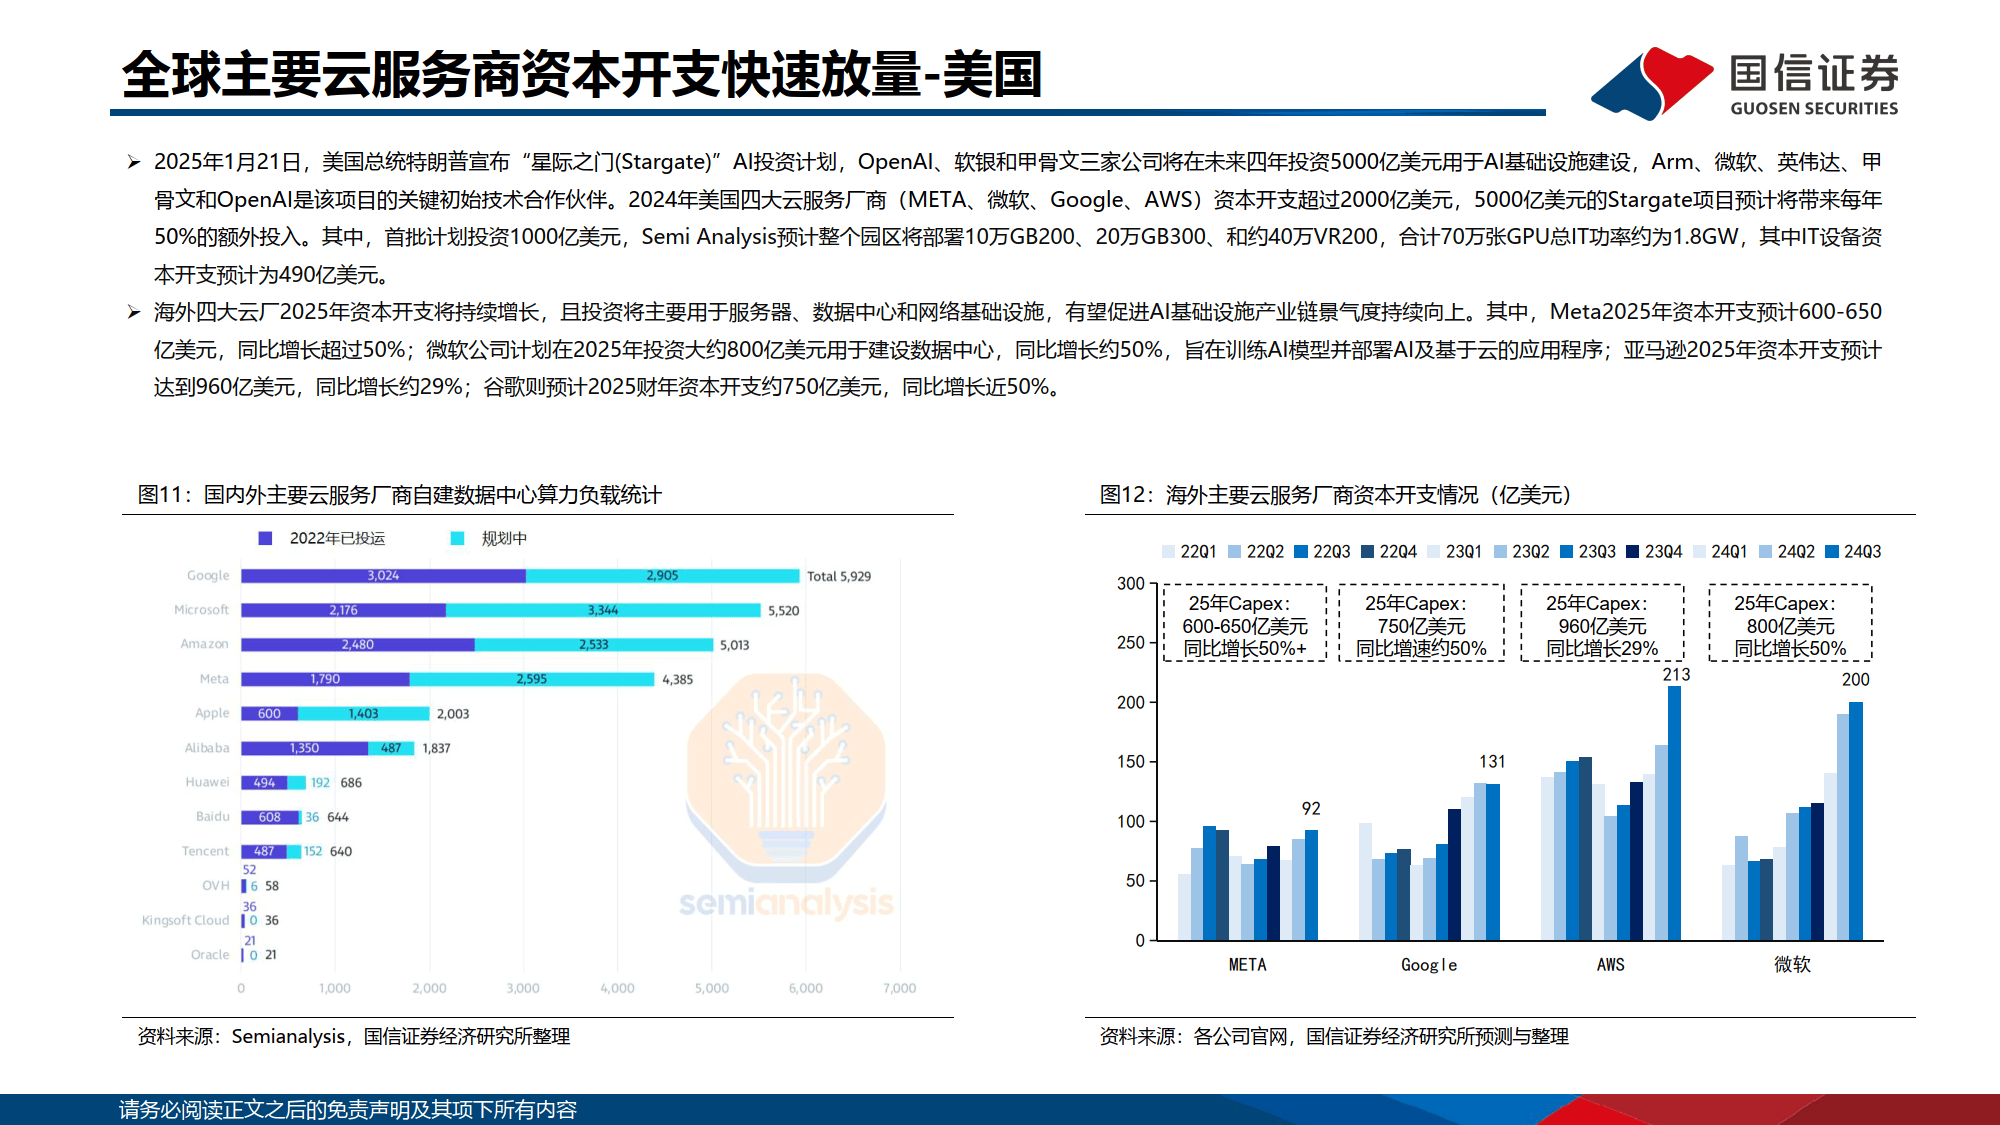This screenshot has height=1125, width=2000.
Task: Click Google's 3,024 purple bar
Action: click(383, 576)
